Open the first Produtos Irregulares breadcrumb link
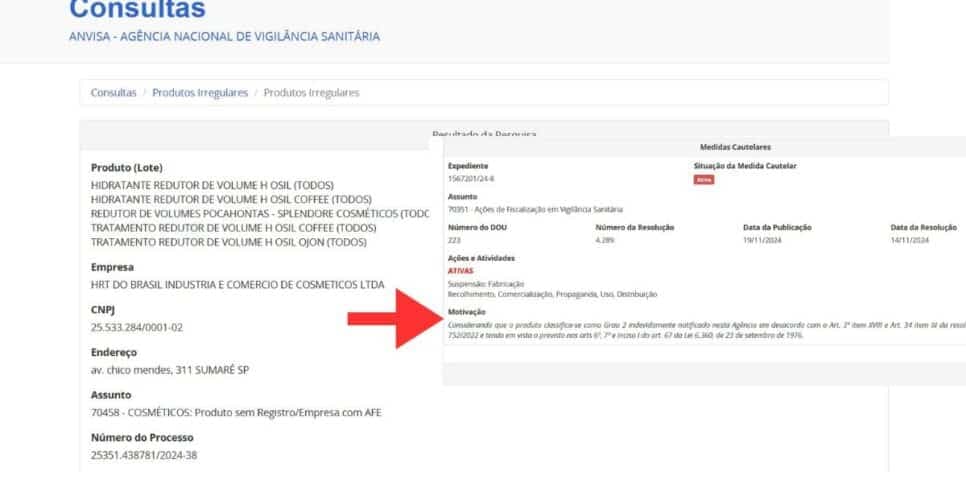 tap(200, 93)
